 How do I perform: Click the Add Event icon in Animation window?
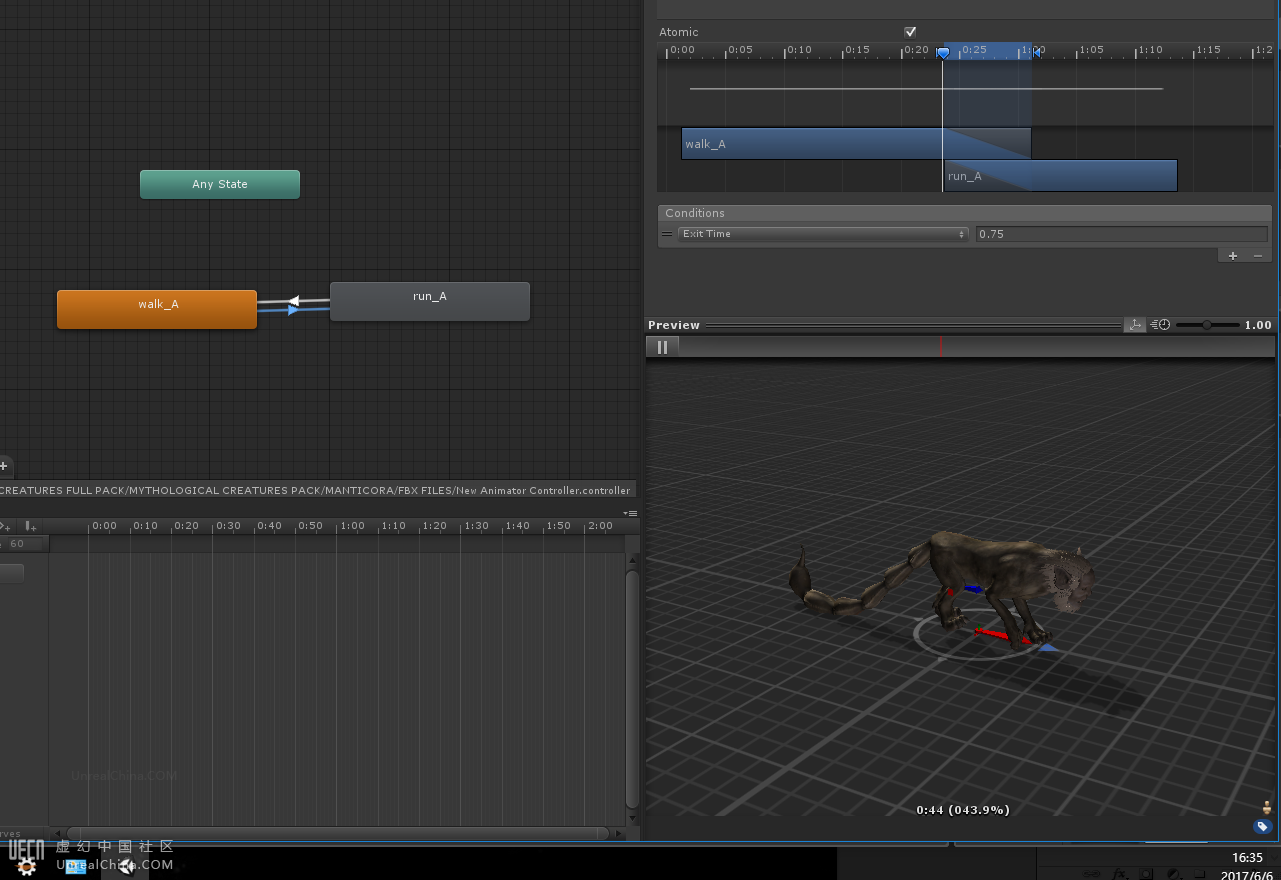[30, 526]
